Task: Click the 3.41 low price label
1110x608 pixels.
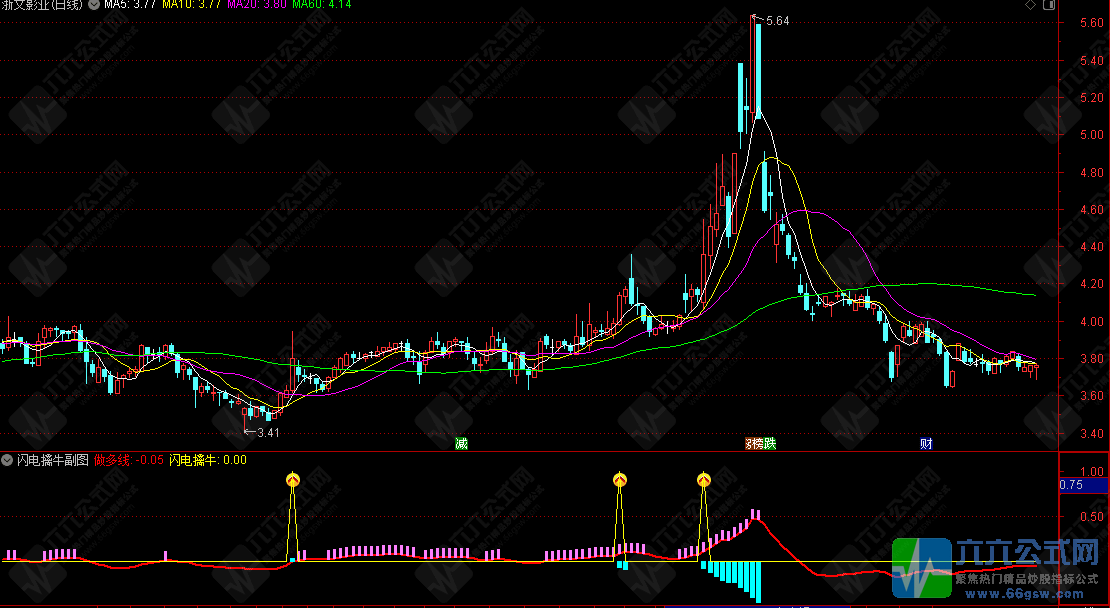Action: point(265,432)
